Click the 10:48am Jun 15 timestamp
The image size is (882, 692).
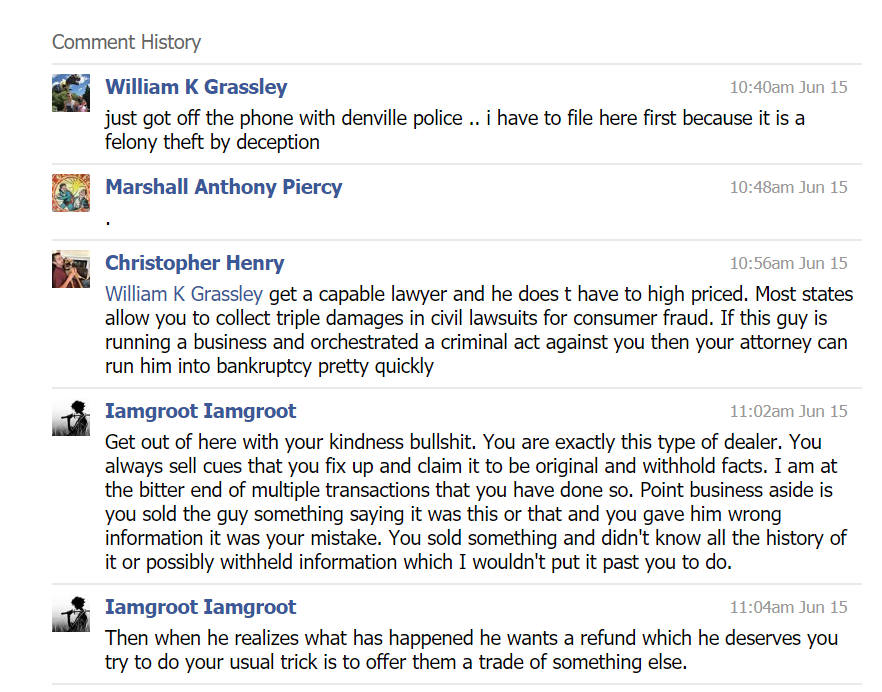[788, 188]
